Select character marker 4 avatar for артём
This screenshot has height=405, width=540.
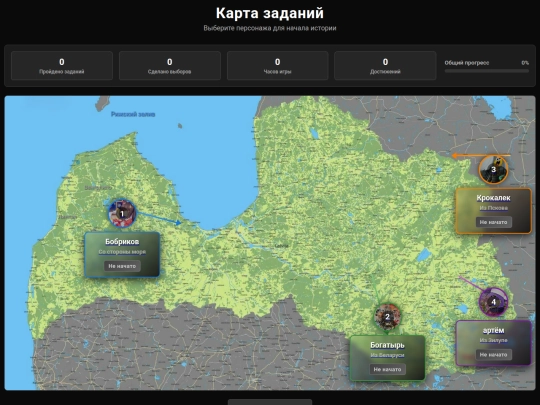coord(493,302)
